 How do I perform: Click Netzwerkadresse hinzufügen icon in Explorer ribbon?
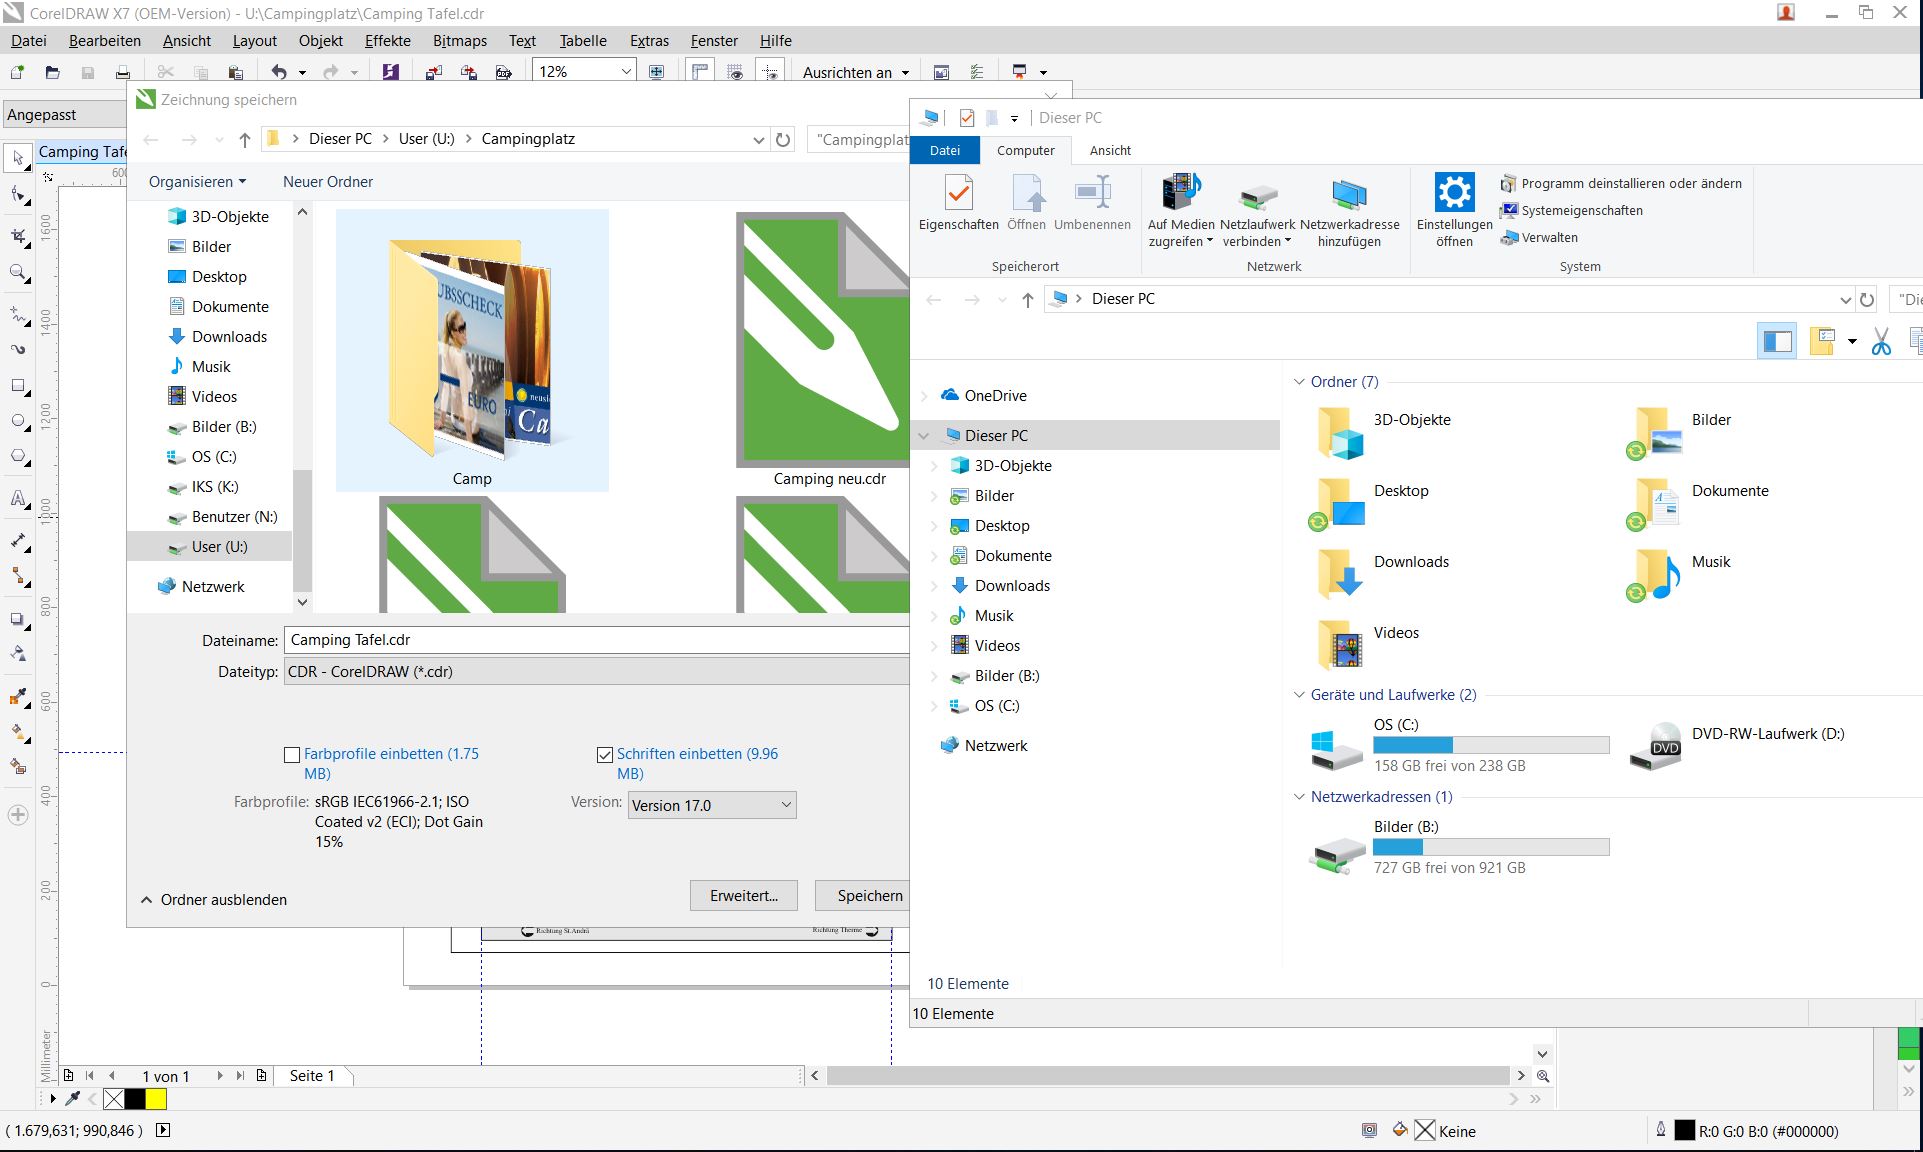tap(1349, 212)
